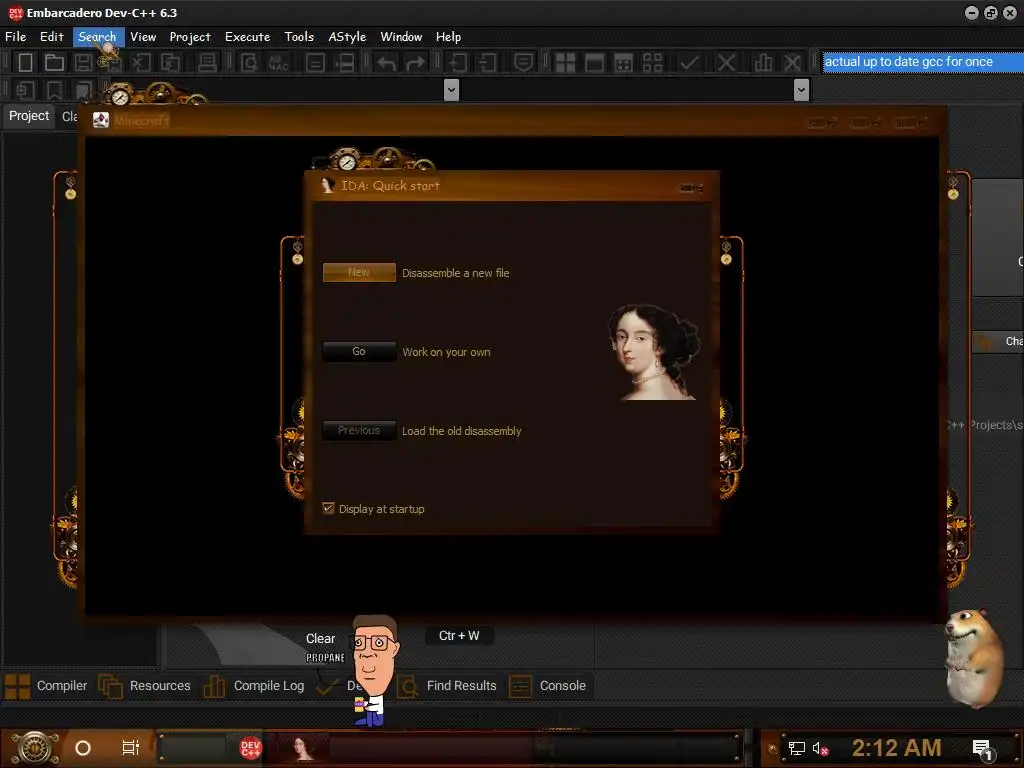
Task: Click the Dev-C++ taskbar icon
Action: click(x=251, y=748)
